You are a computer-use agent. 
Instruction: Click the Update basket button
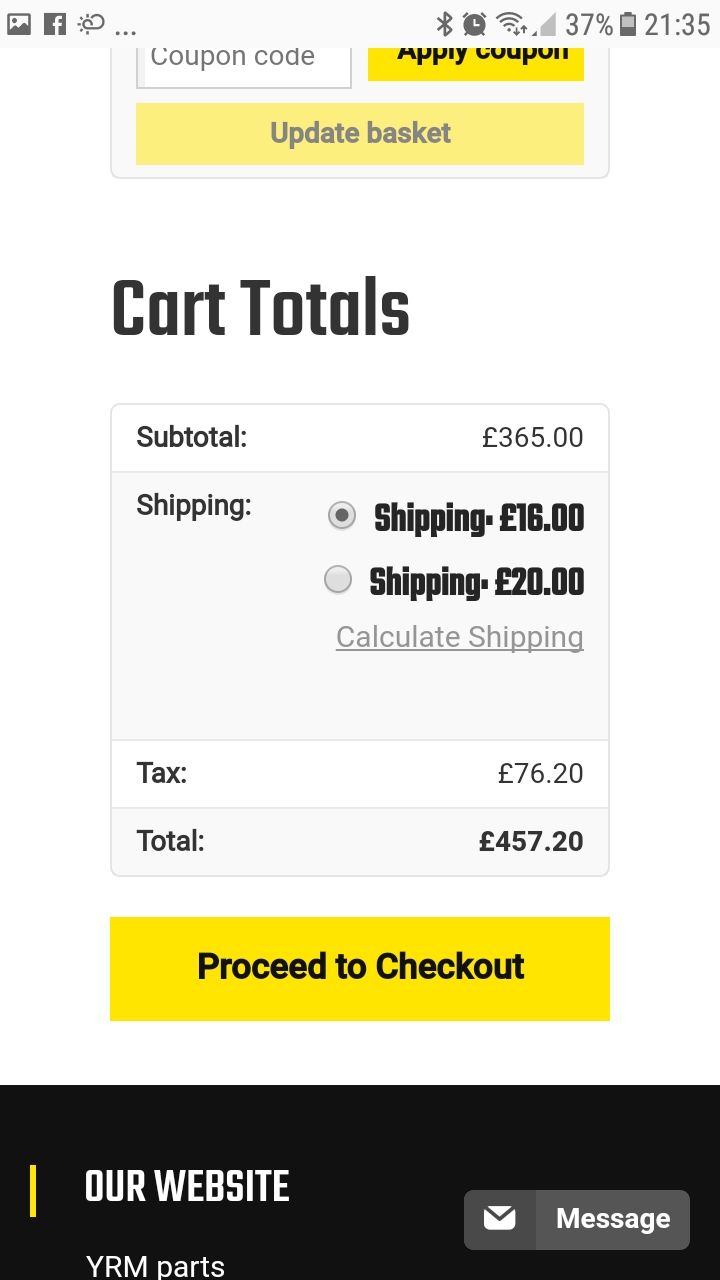[360, 133]
